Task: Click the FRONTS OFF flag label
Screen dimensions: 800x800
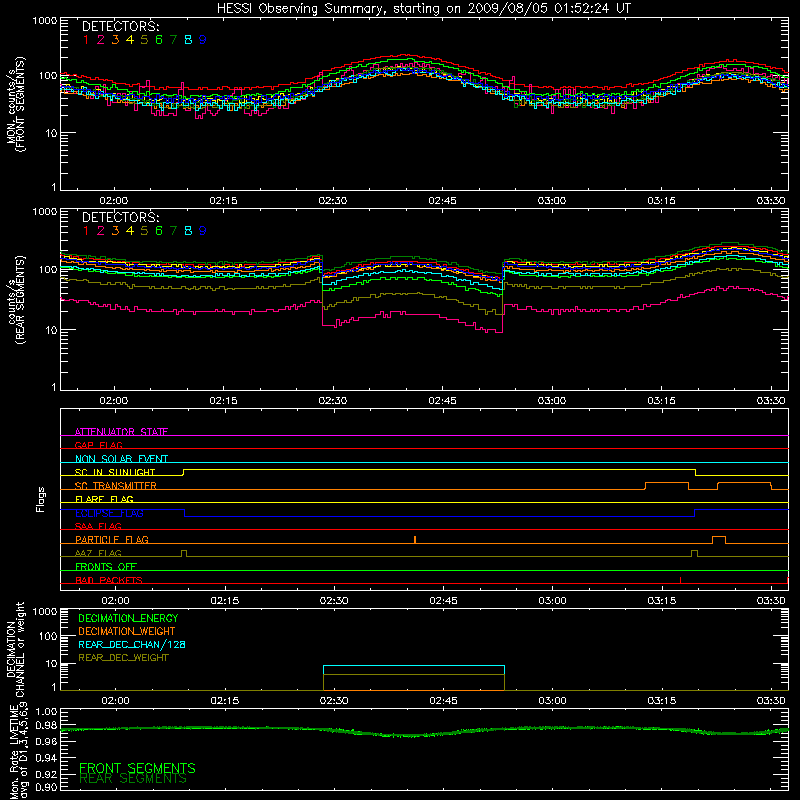Action: pos(106,566)
